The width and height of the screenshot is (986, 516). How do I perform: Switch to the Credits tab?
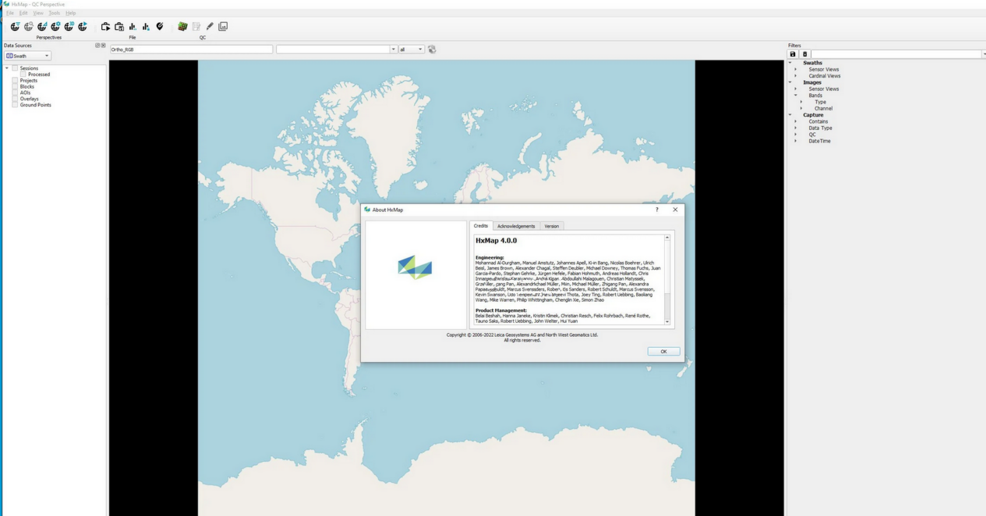481,226
